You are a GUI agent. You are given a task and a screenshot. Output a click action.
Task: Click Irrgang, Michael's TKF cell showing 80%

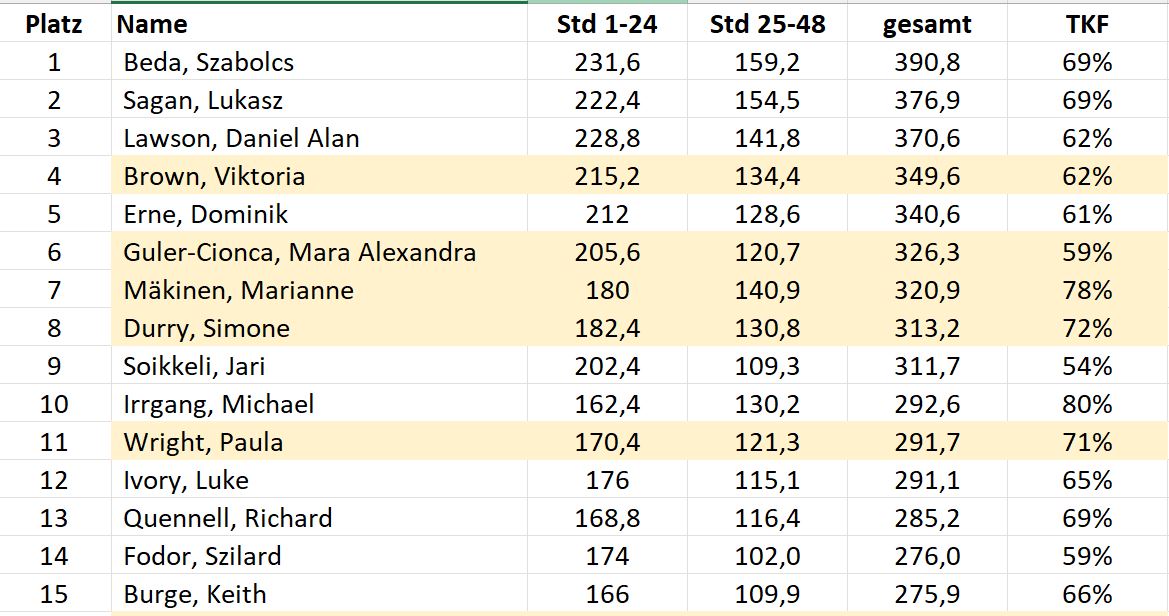click(1087, 404)
